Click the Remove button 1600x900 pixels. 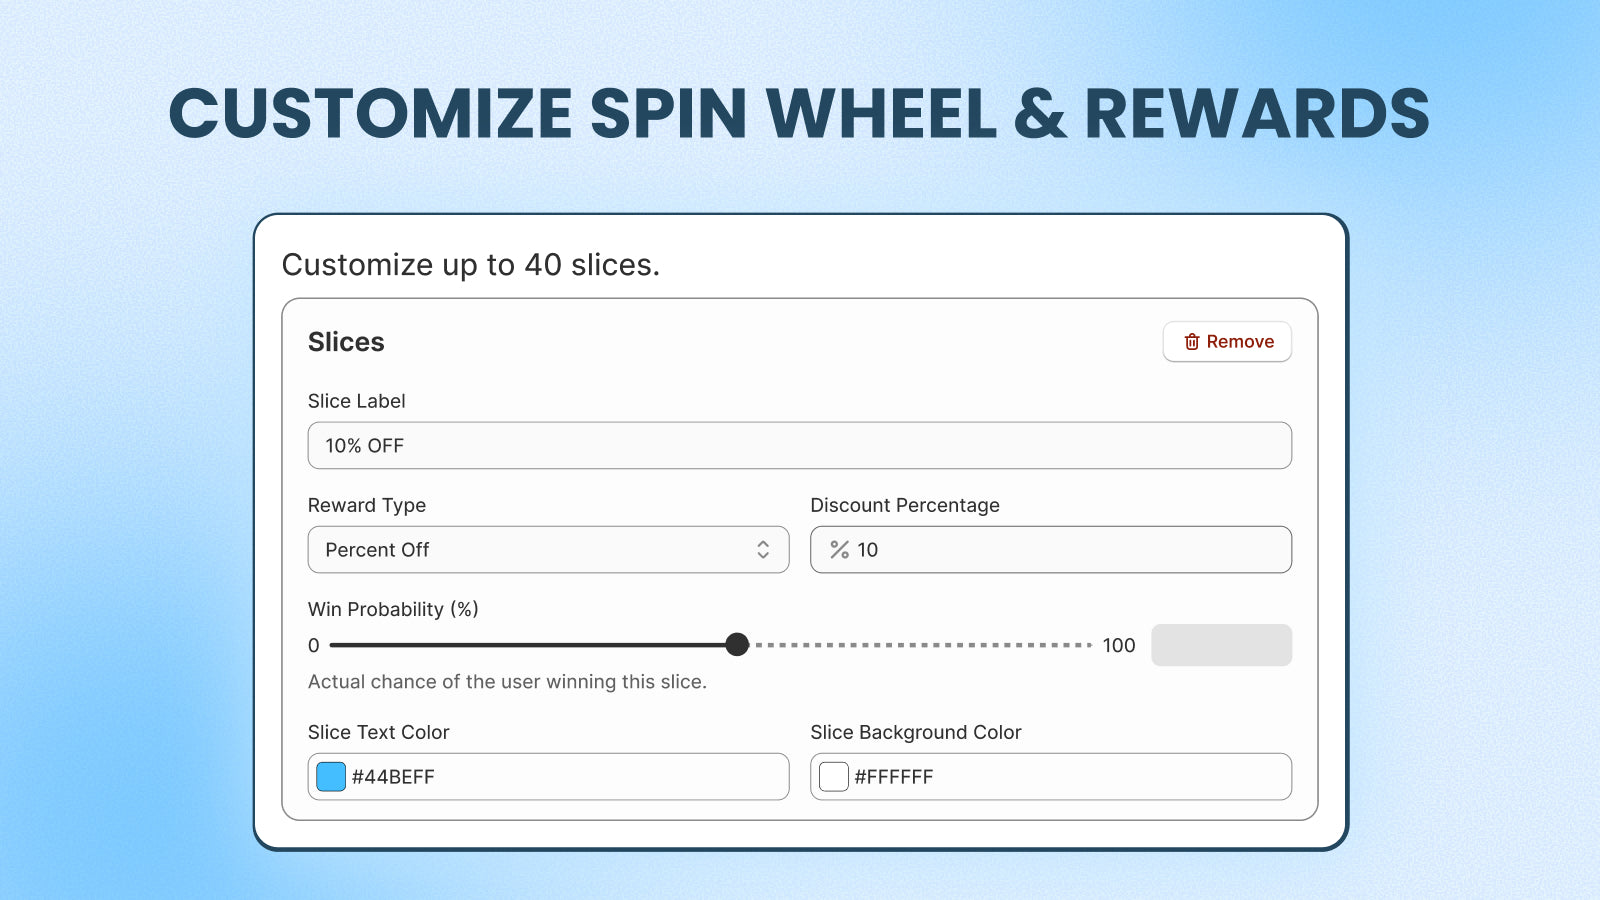pos(1227,341)
